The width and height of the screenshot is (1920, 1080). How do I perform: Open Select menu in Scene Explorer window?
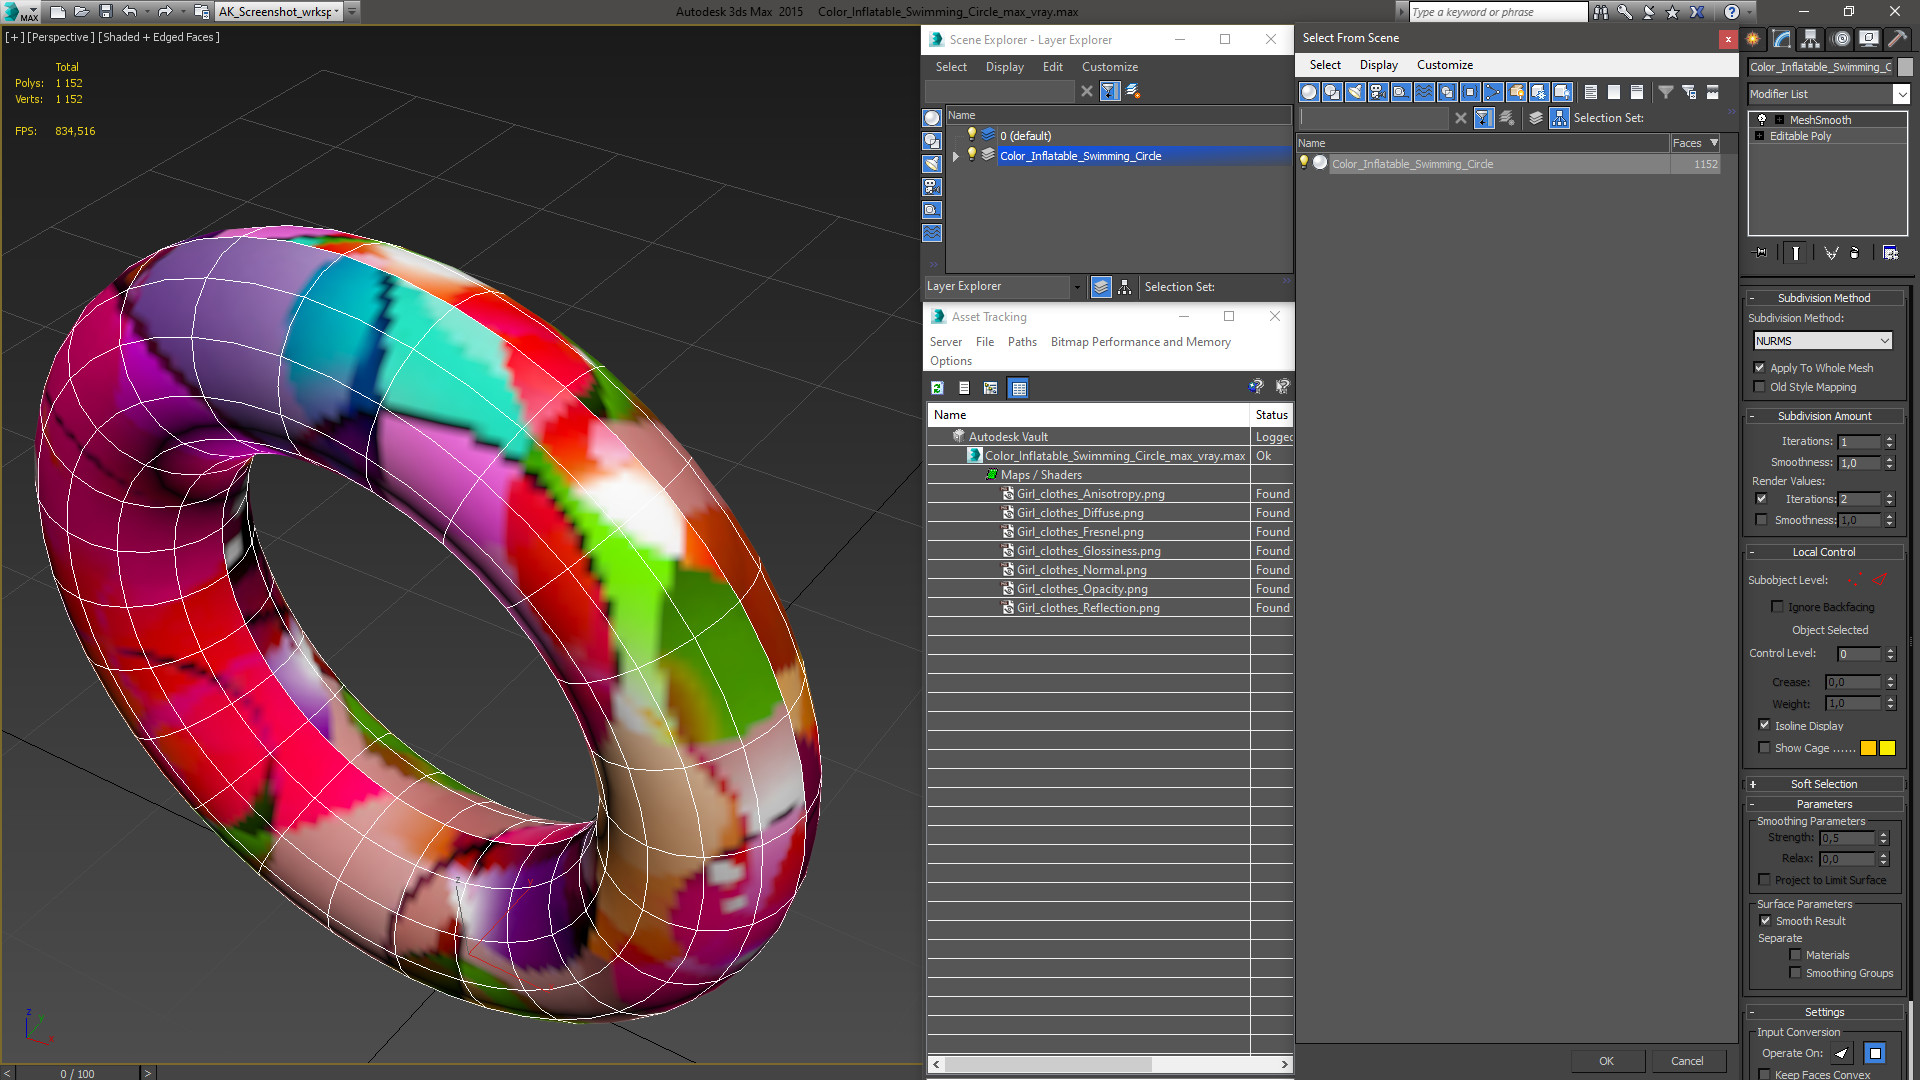pyautogui.click(x=951, y=67)
